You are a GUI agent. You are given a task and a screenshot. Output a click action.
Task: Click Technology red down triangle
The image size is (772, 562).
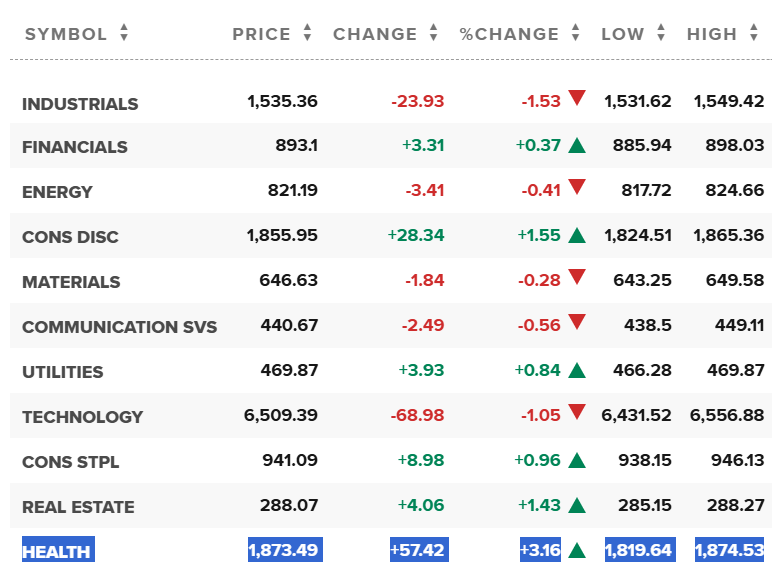(x=577, y=411)
